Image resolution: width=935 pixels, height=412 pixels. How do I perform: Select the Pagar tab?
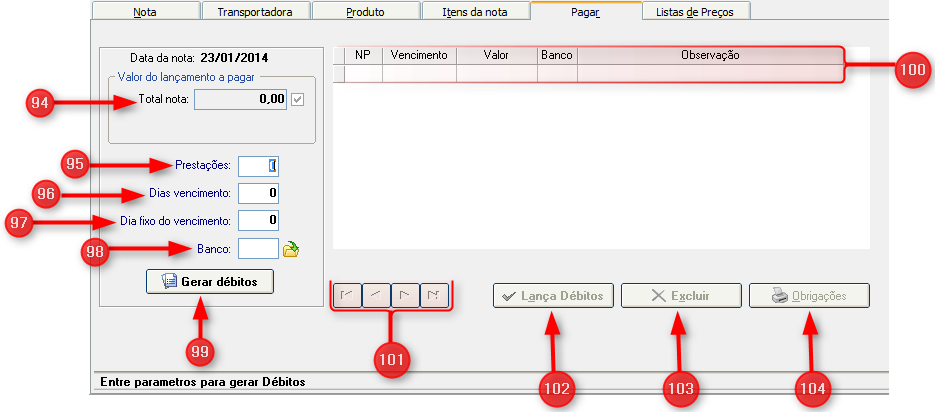coord(586,11)
